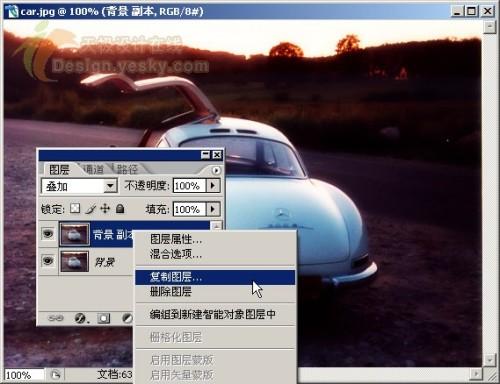The width and height of the screenshot is (500, 384).
Task: Click the 不透明度 100% input field
Action: (189, 186)
